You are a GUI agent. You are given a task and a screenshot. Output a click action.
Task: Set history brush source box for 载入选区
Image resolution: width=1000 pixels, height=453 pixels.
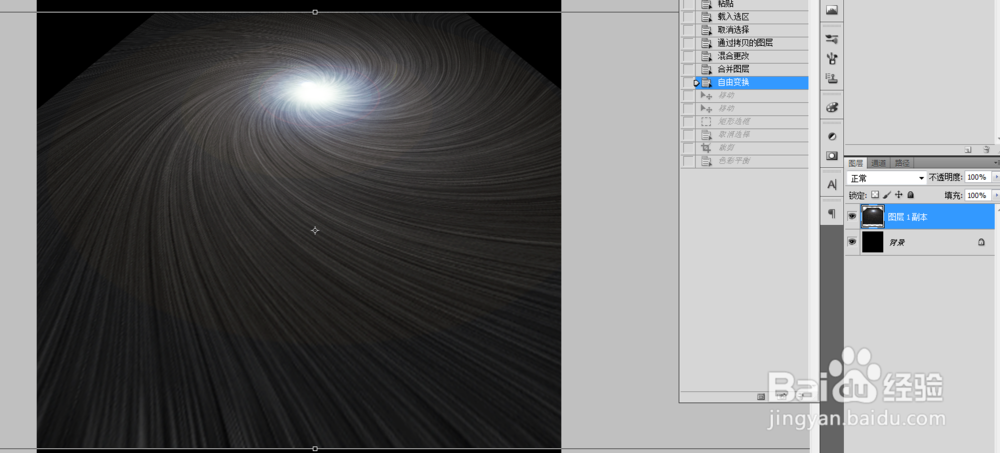click(688, 17)
